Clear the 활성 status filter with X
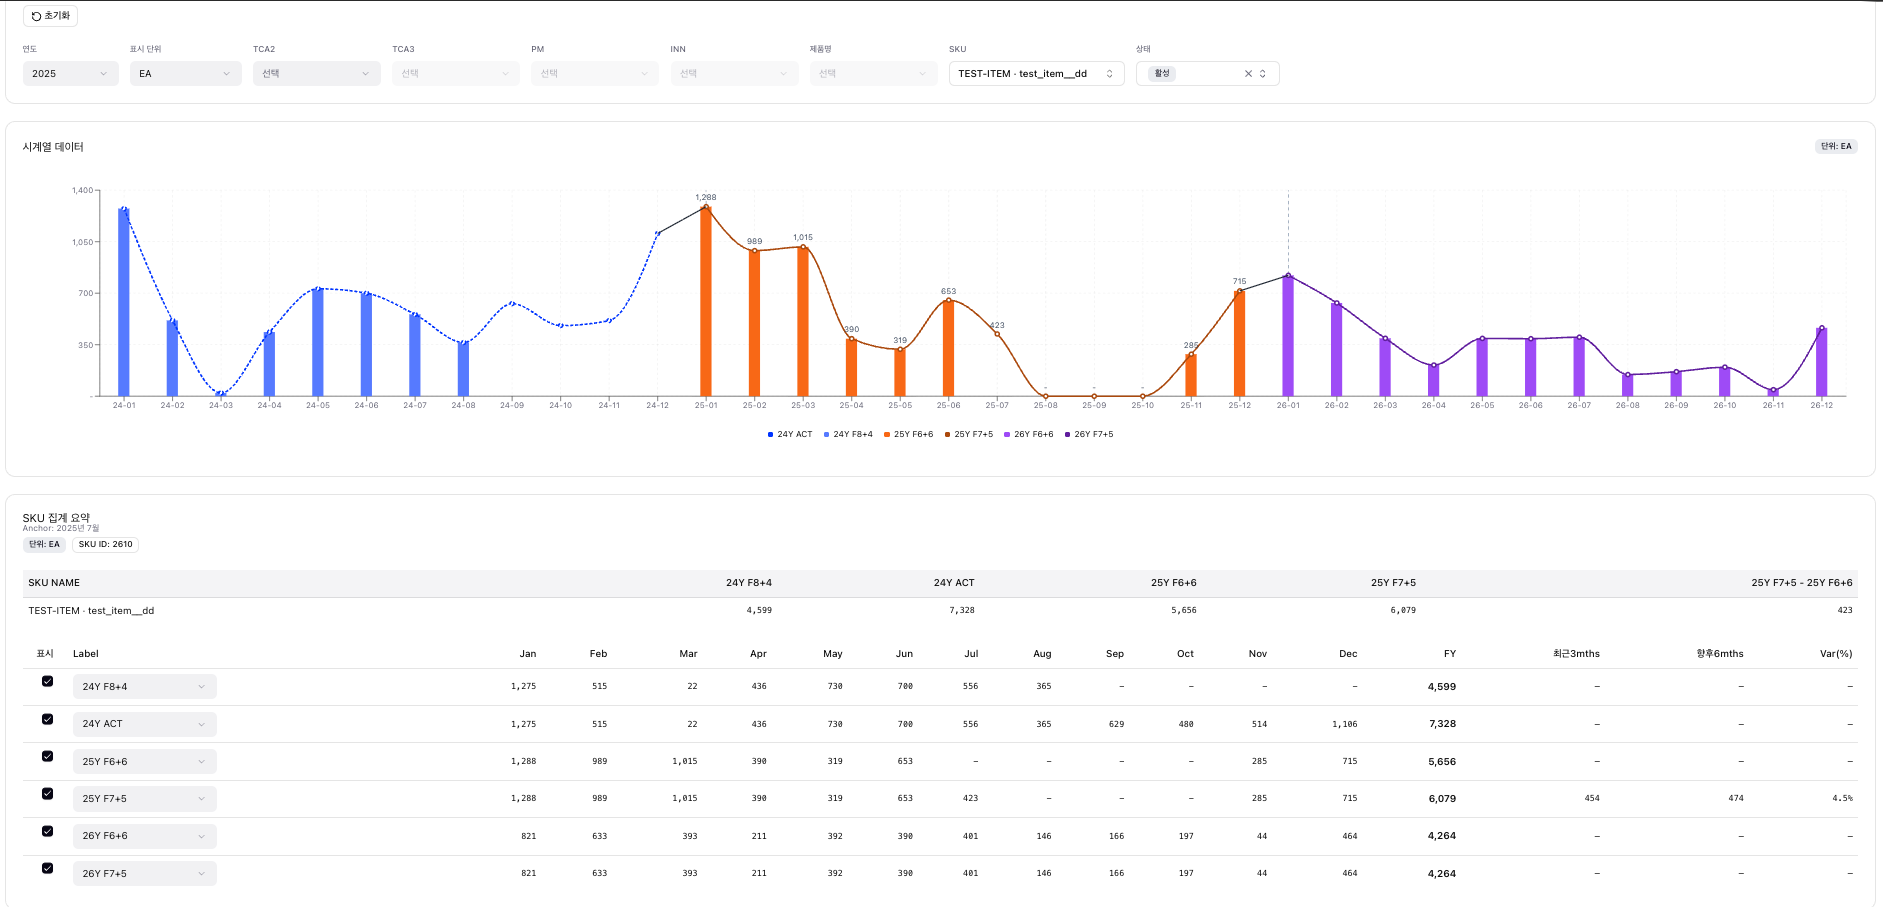The height and width of the screenshot is (907, 1883). [x=1248, y=74]
